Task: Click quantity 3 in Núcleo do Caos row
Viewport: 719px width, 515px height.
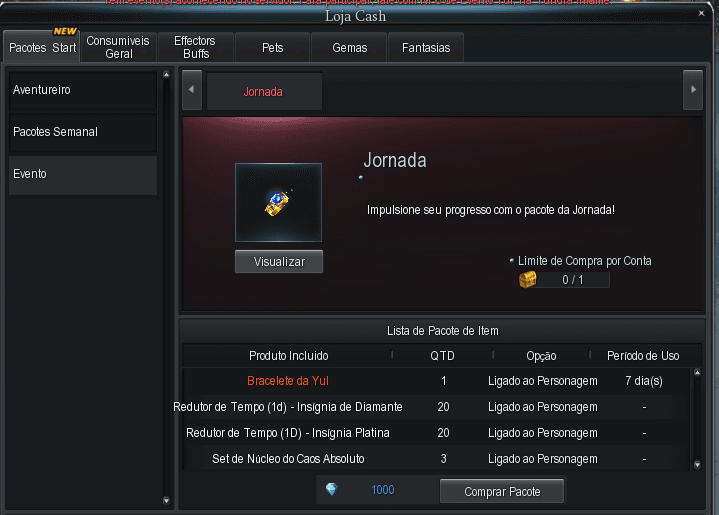Action: [x=443, y=459]
